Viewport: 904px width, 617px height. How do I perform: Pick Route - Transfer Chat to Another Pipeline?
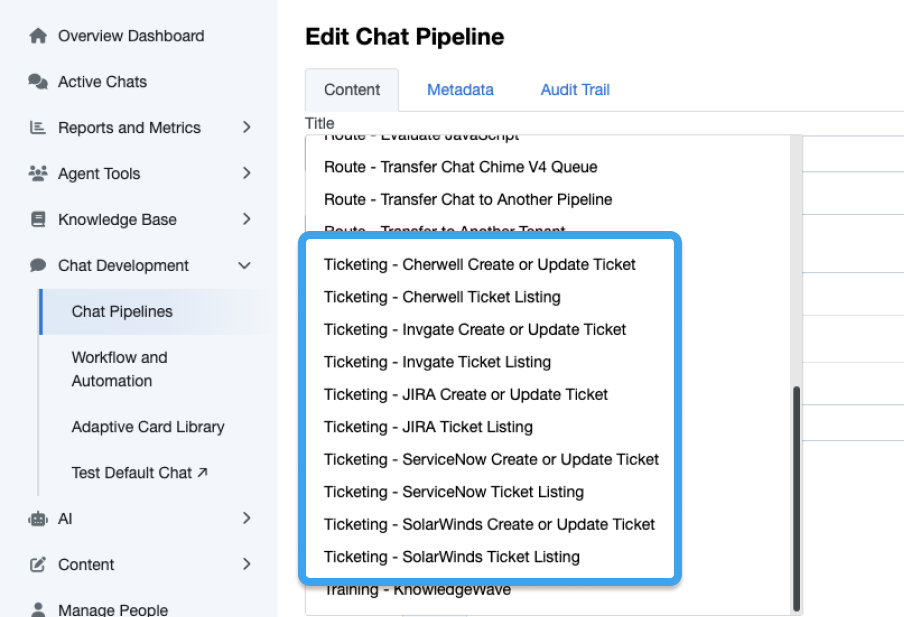(x=468, y=200)
